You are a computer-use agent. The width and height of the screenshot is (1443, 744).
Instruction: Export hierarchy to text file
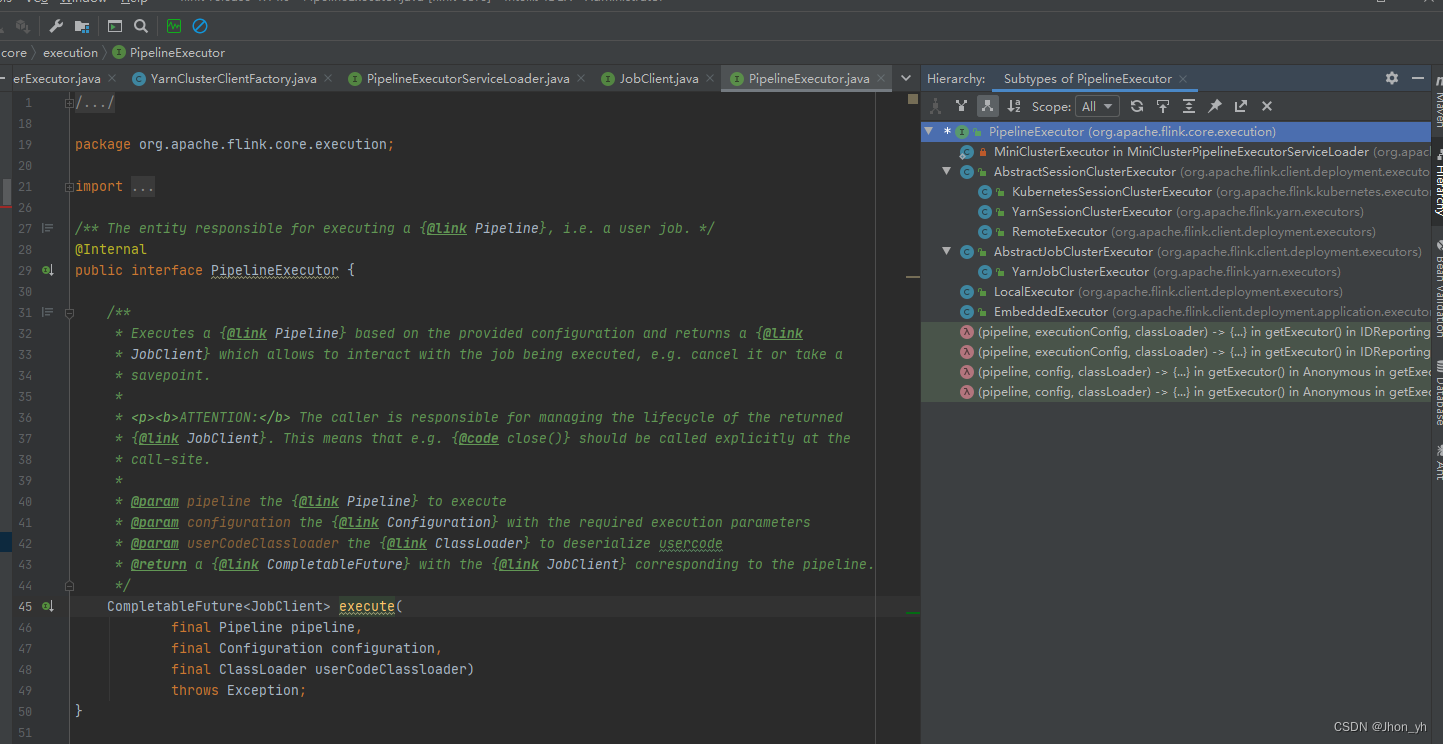pyautogui.click(x=1241, y=106)
